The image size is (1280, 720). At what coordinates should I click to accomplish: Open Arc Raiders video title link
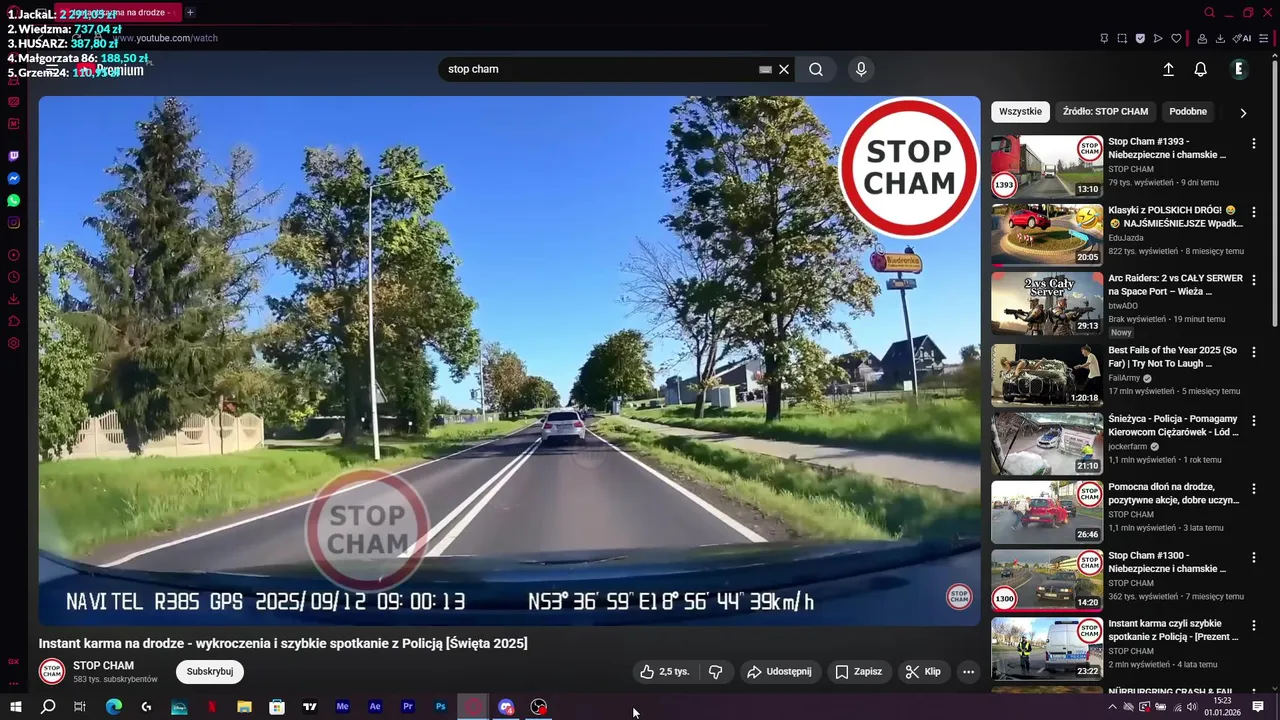tap(1175, 285)
